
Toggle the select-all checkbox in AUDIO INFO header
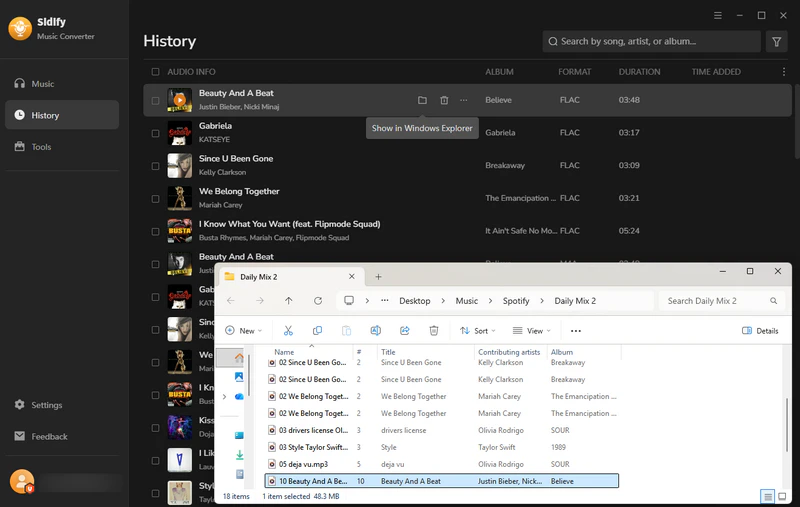(155, 72)
